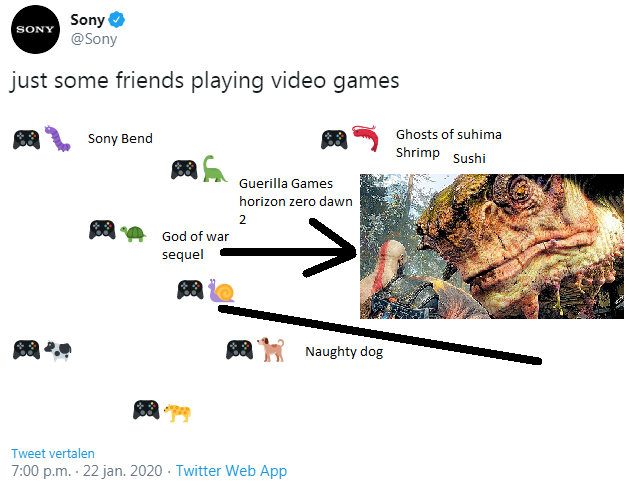Click the cow emoji
The height and width of the screenshot is (486, 633).
pos(58,350)
